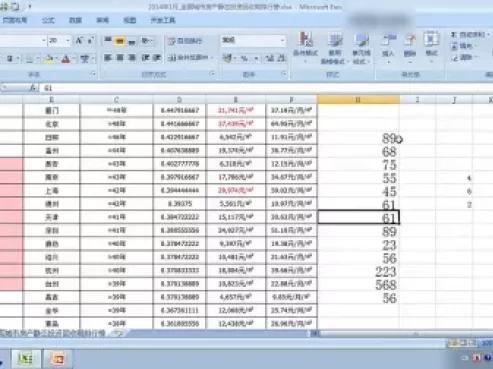Expand the font size dropdown

coord(68,41)
